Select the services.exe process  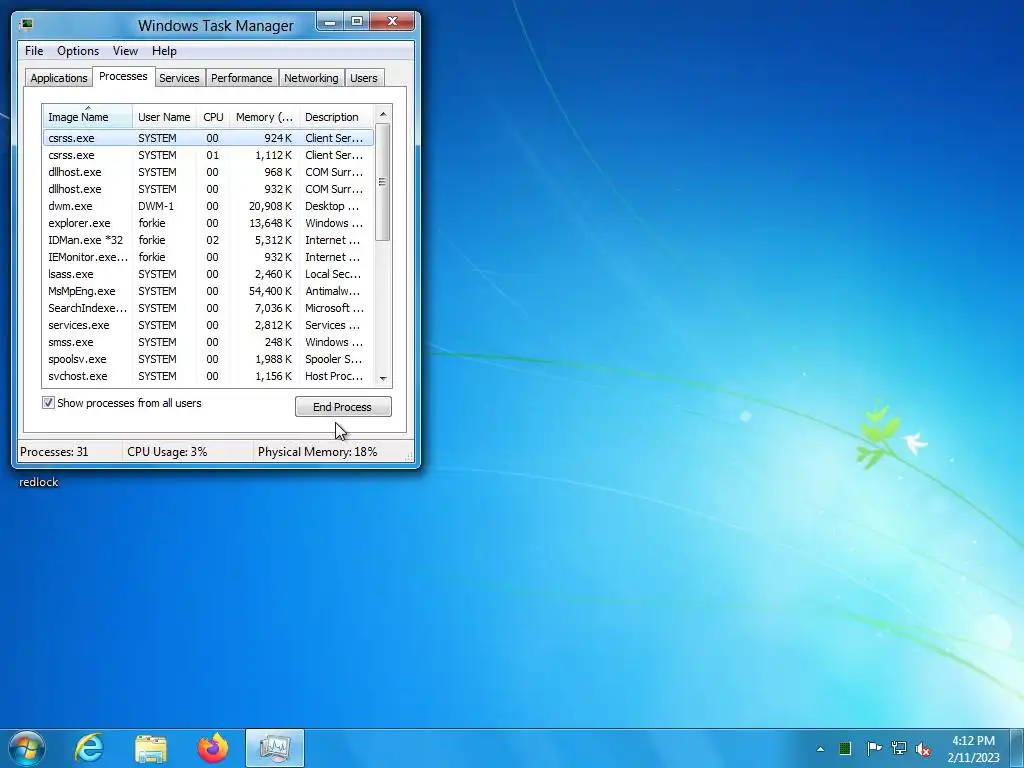point(208,325)
